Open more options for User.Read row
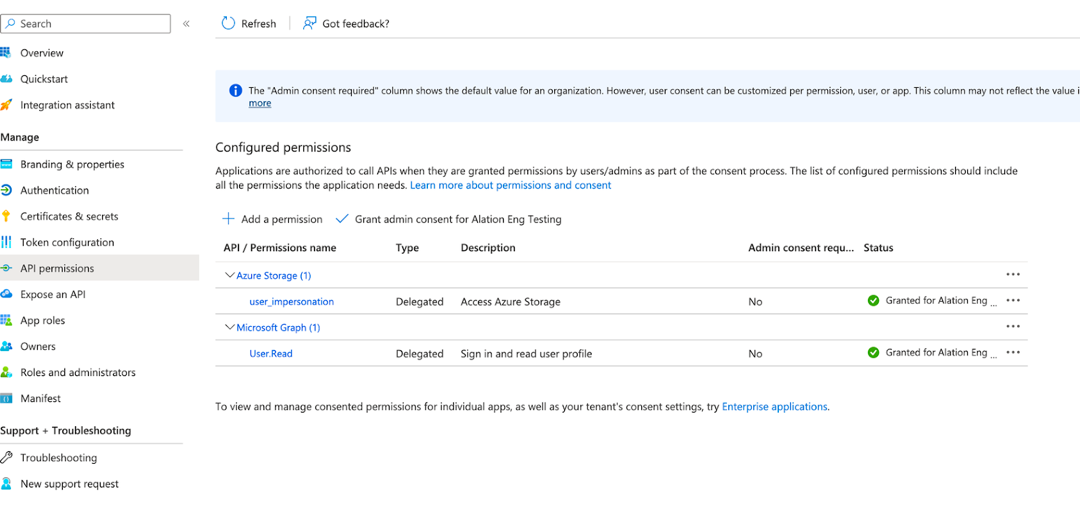This screenshot has width=1080, height=514. pyautogui.click(x=1012, y=352)
